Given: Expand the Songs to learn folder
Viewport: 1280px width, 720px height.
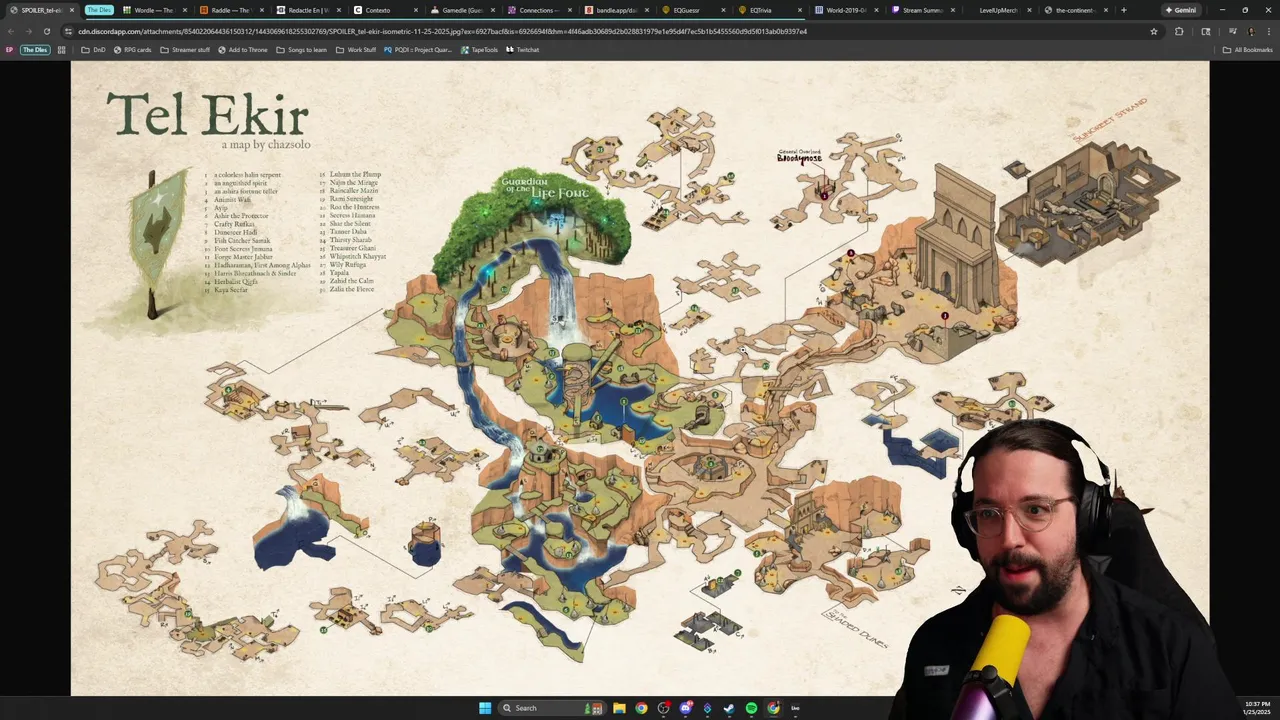Looking at the screenshot, I should (x=302, y=49).
